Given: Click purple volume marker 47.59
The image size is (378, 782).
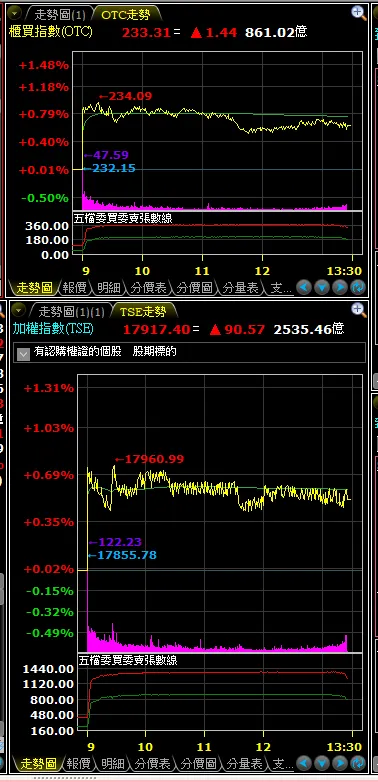Looking at the screenshot, I should tap(106, 155).
